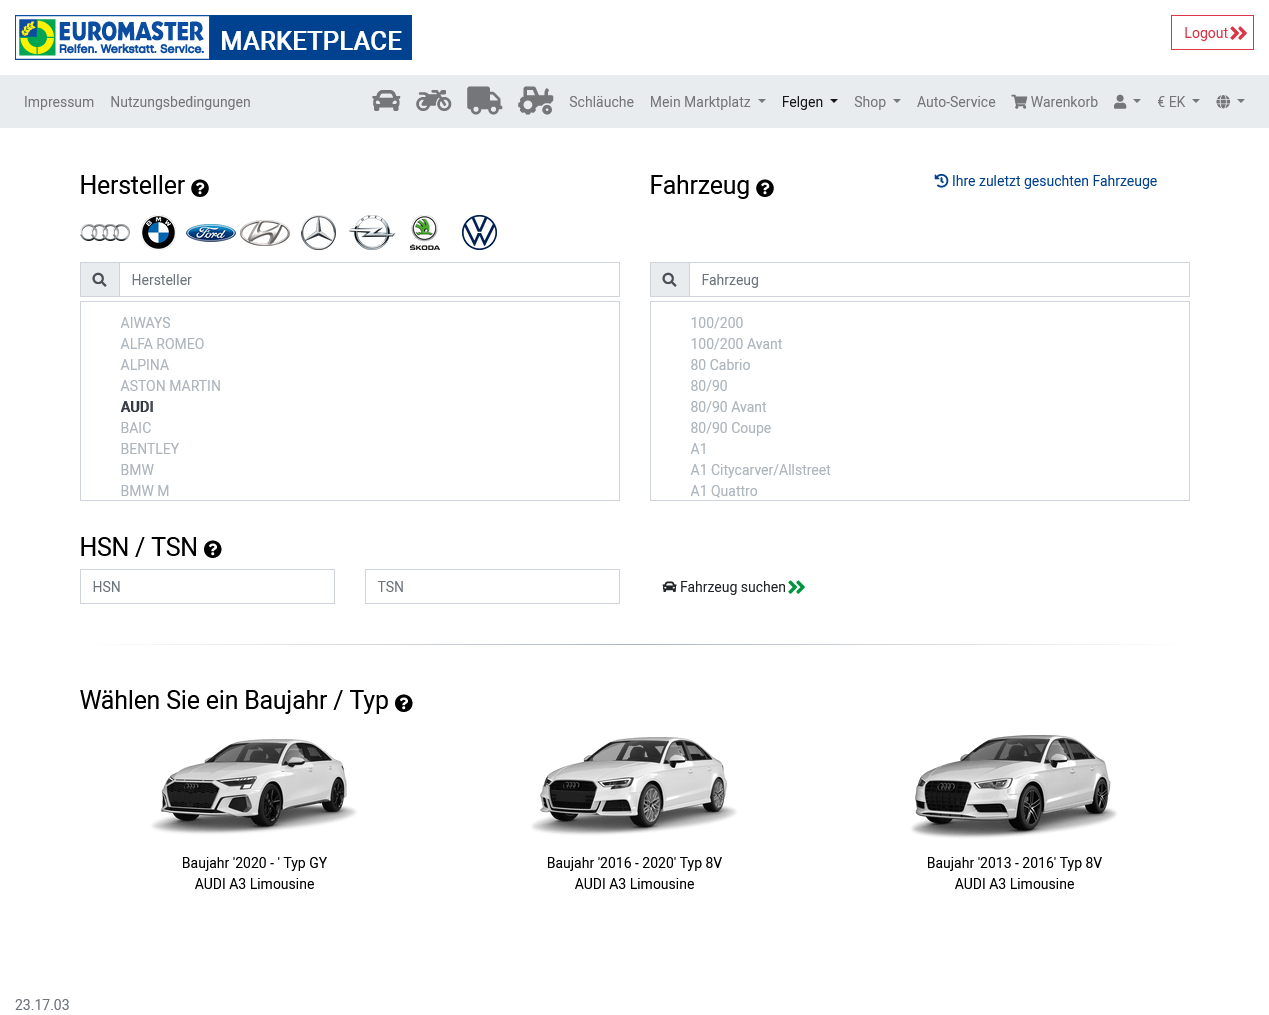Expand the Felgen menu
The image size is (1269, 1015).
[810, 102]
